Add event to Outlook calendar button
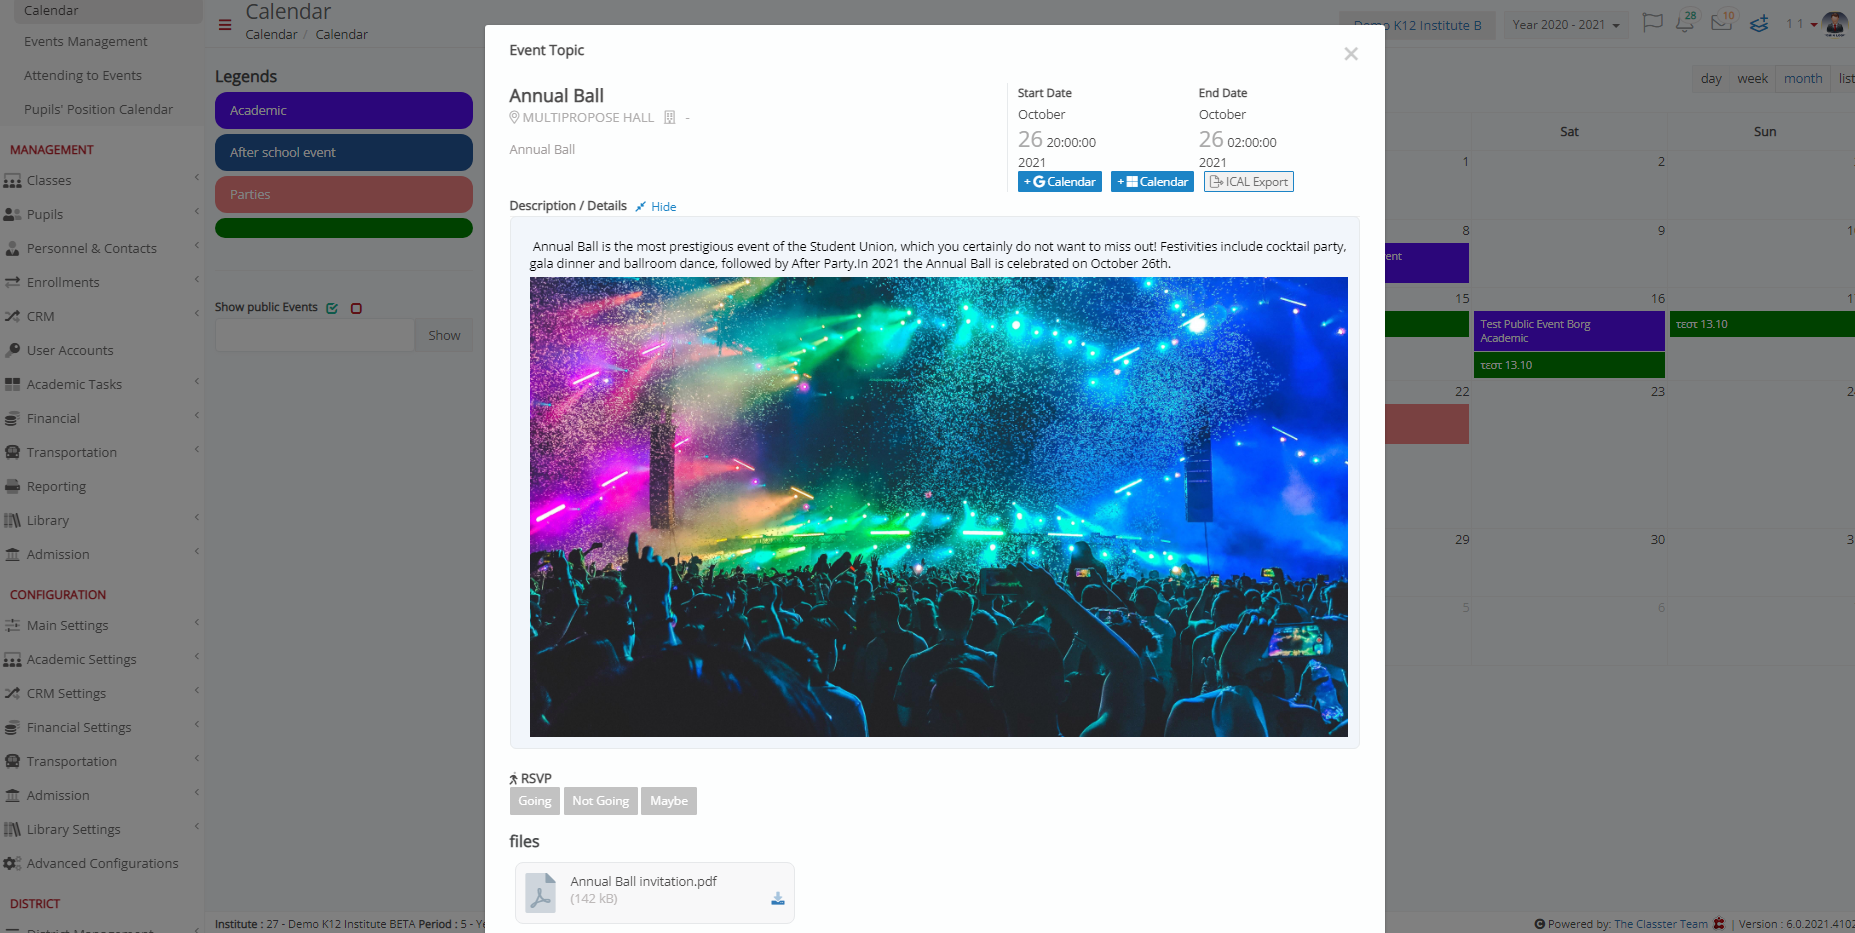This screenshot has height=933, width=1855. tap(1153, 182)
